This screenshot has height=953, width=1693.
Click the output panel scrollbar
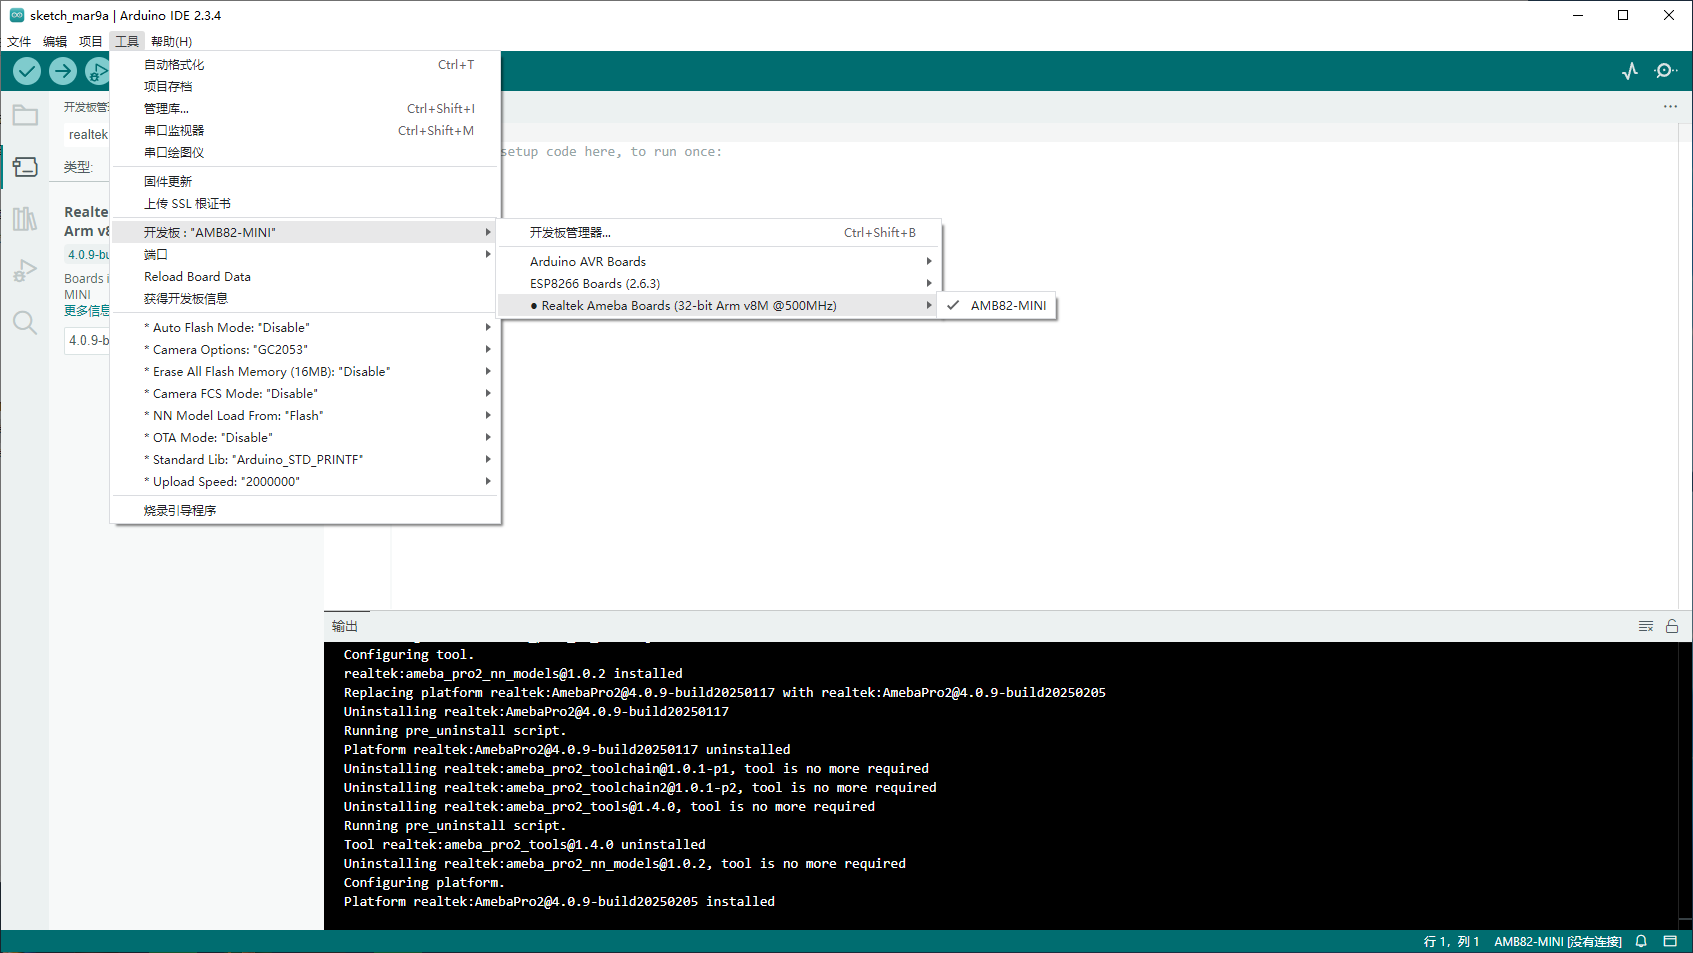(1685, 785)
